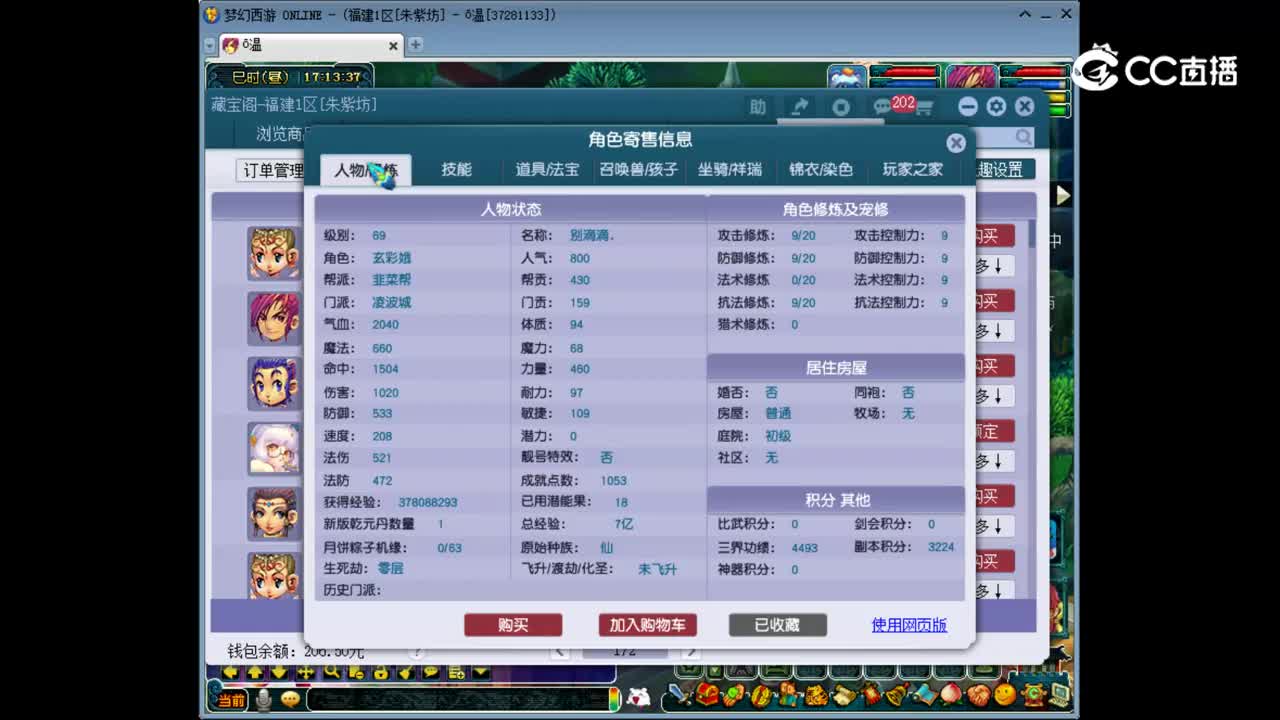Click the 凌波城 sect value

pos(391,302)
